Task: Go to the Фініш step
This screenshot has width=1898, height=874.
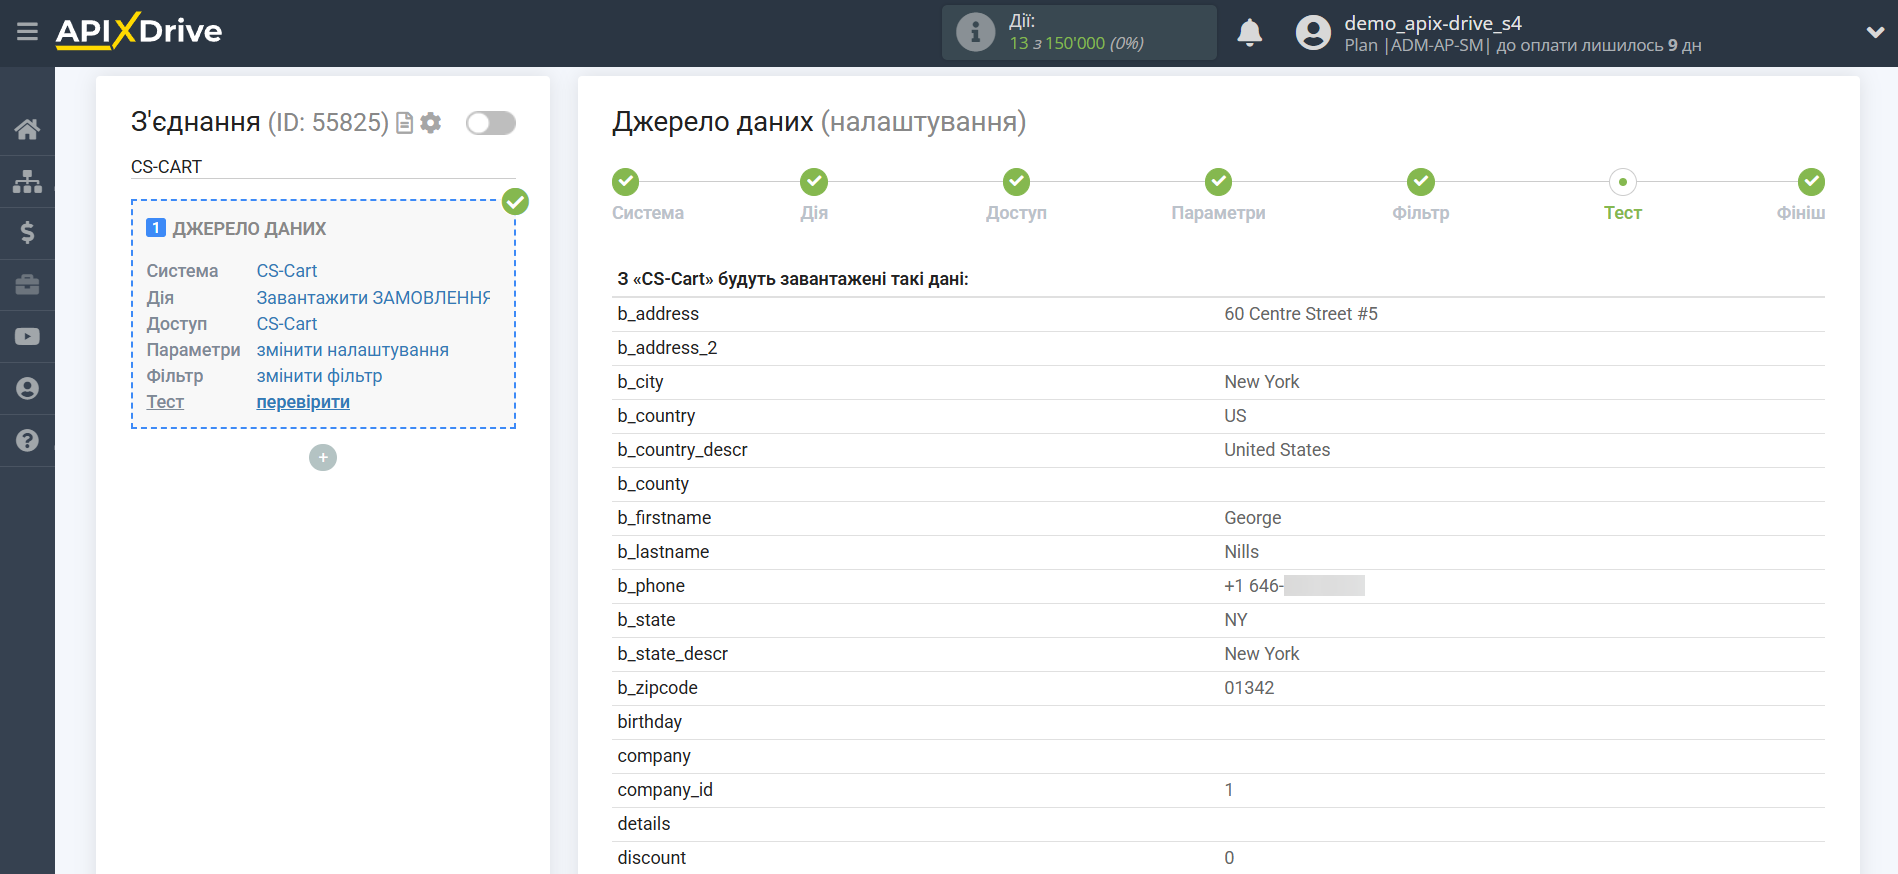Action: click(x=1801, y=213)
